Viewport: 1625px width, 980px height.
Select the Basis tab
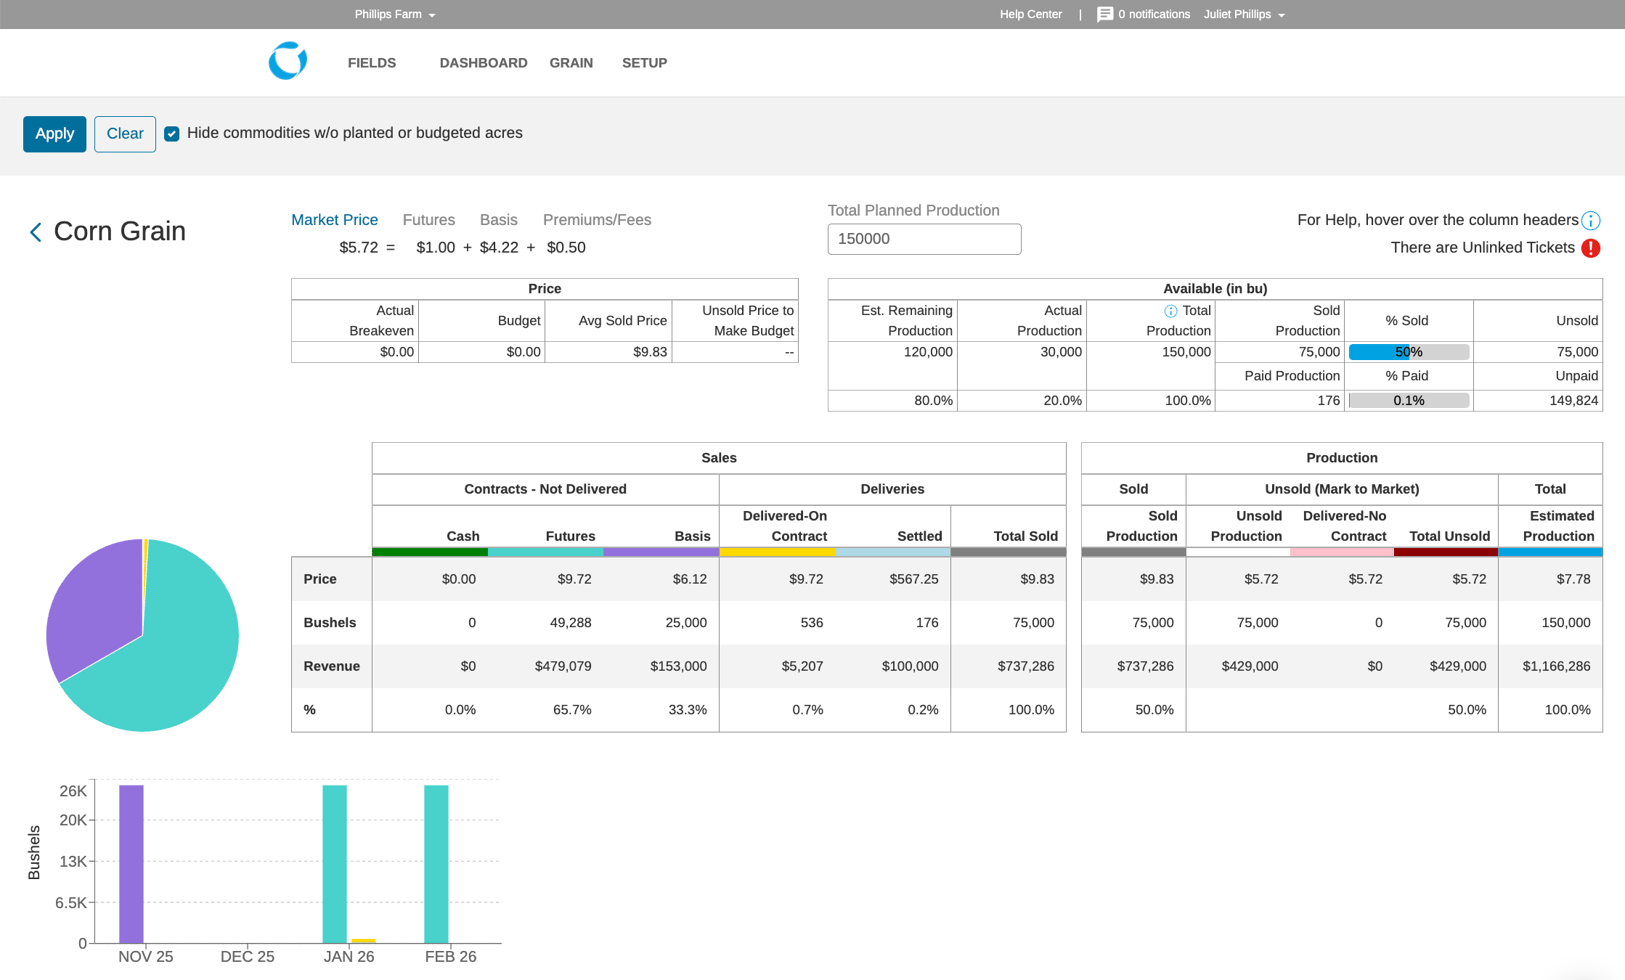point(498,220)
